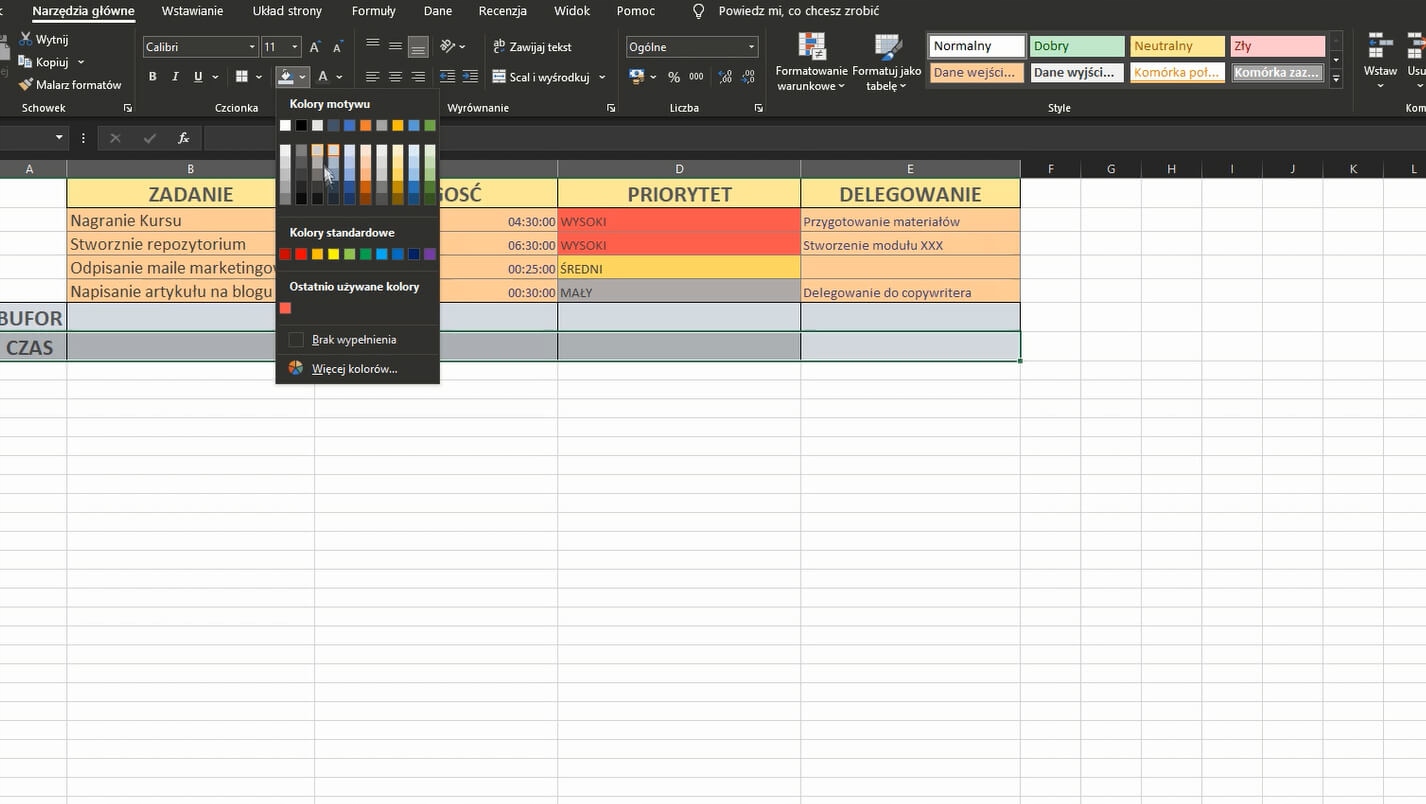The height and width of the screenshot is (804, 1426).
Task: Click Więcej kolorów... in the palette
Action: pyautogui.click(x=354, y=369)
